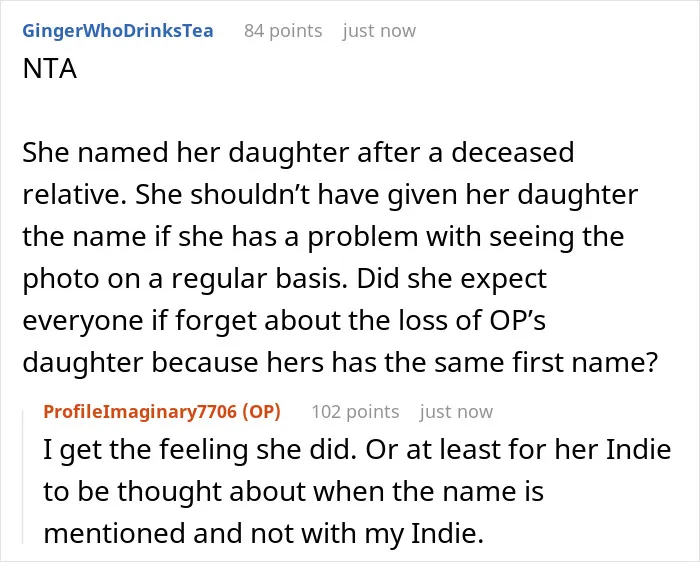Viewport: 700px width, 562px height.
Task: Click the line 'relative. She shouldn't have given her daughter'
Action: [x=330, y=194]
